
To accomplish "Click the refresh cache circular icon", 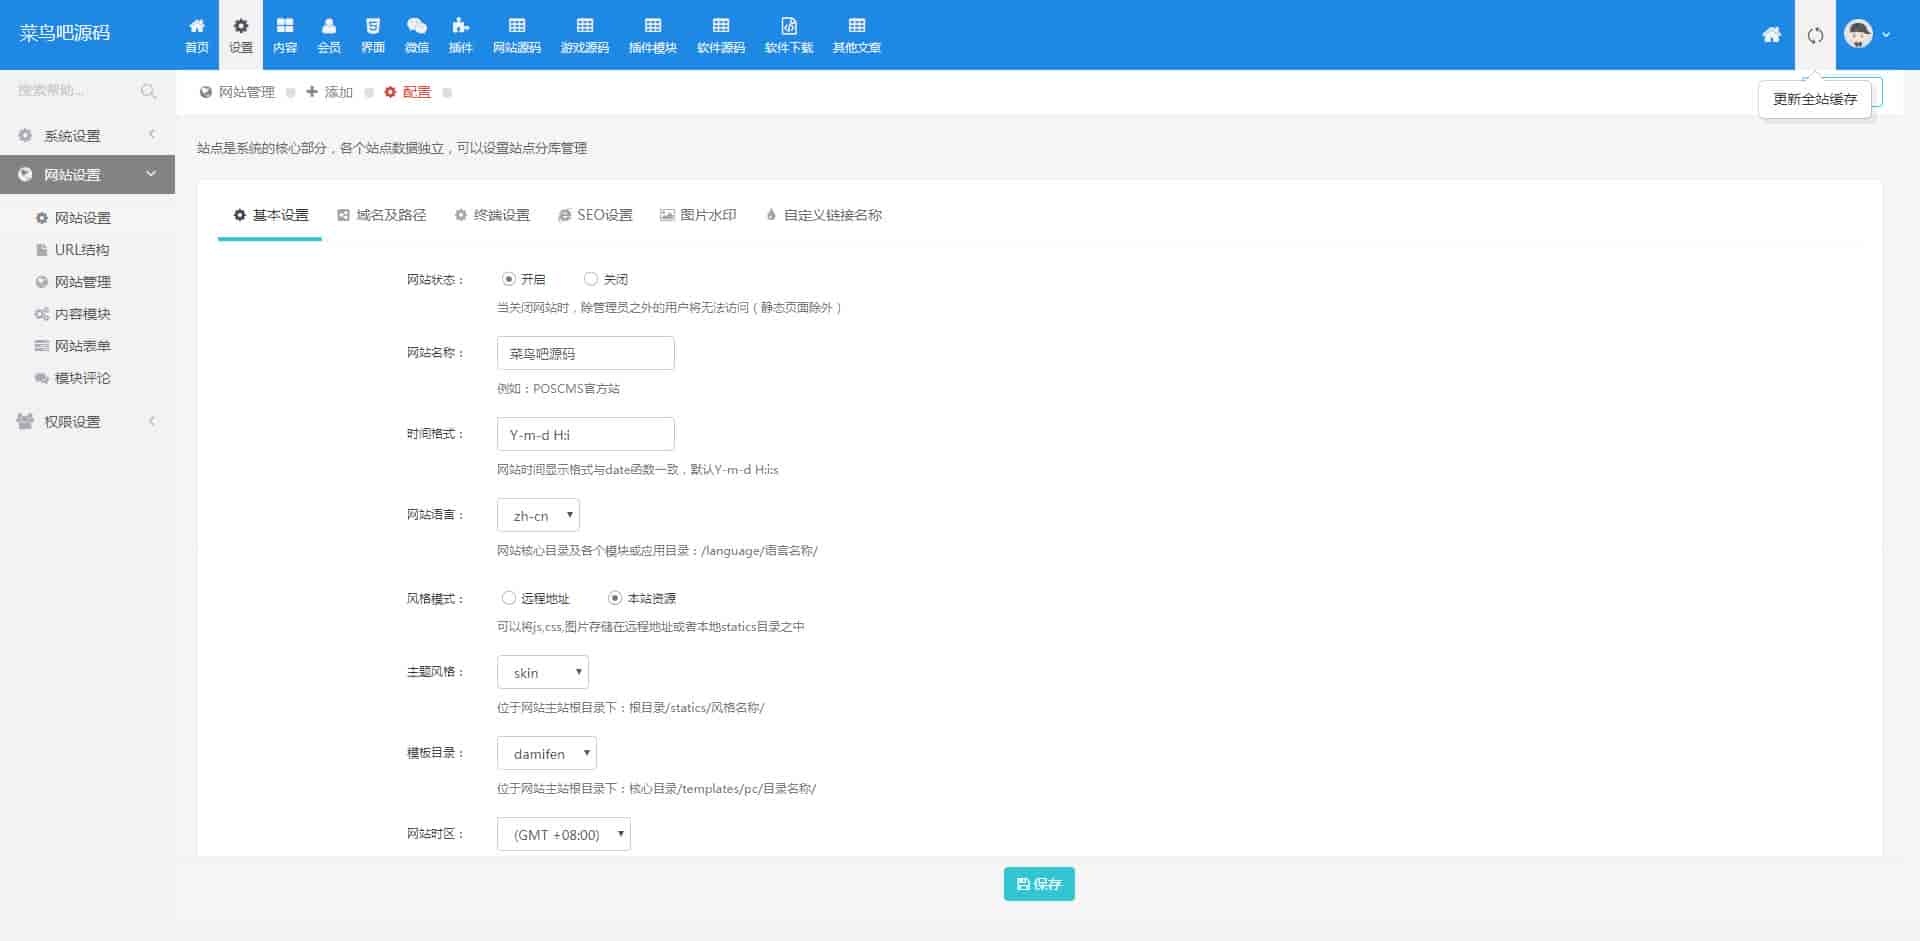I will (1815, 35).
